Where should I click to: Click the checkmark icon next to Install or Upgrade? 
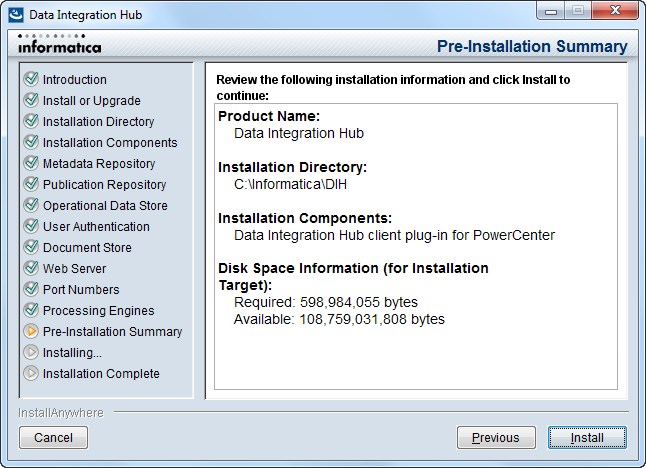(31, 100)
